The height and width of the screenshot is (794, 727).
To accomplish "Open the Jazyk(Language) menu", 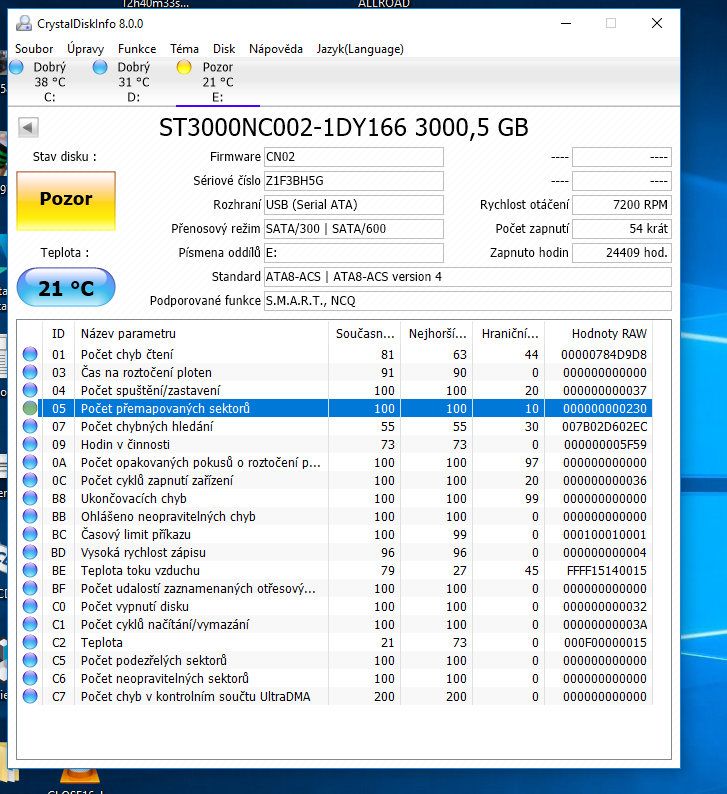I will 360,48.
